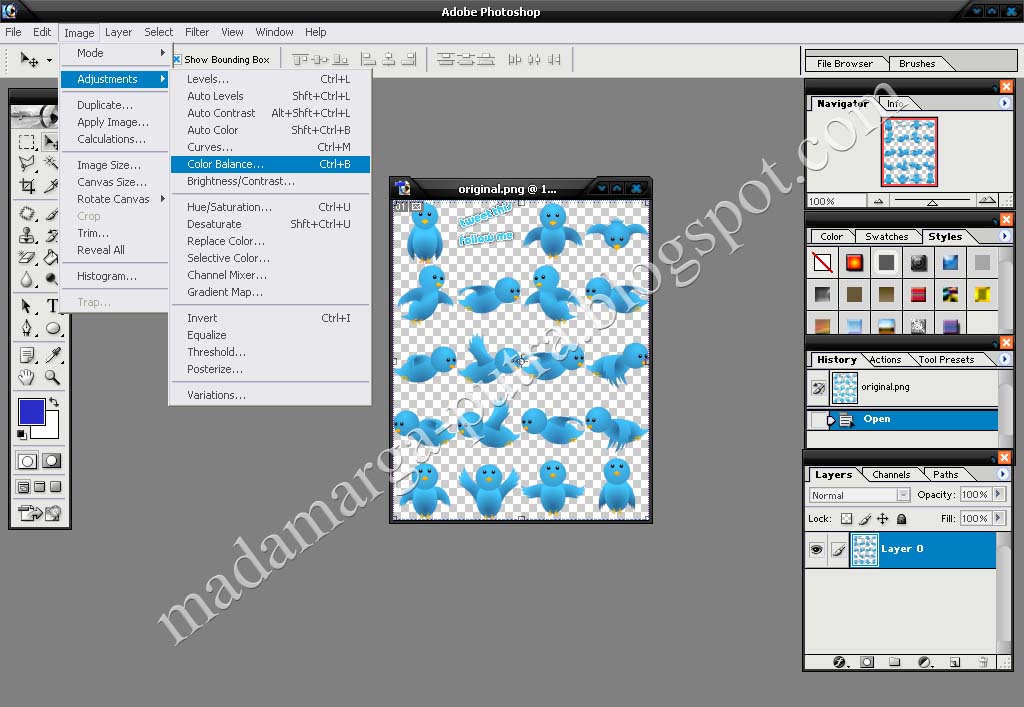1024x707 pixels.
Task: Select the Healing Brush tool
Action: [27, 213]
